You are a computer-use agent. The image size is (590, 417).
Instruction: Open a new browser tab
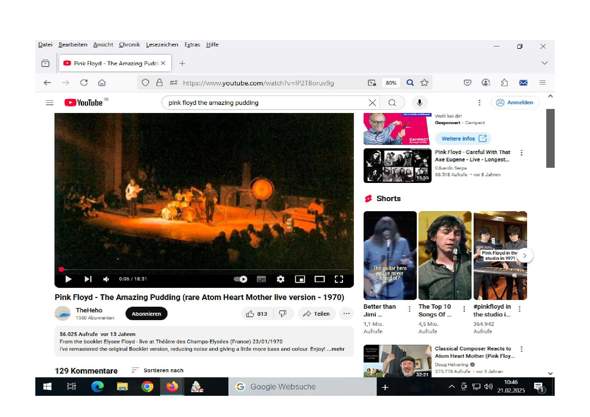[182, 63]
